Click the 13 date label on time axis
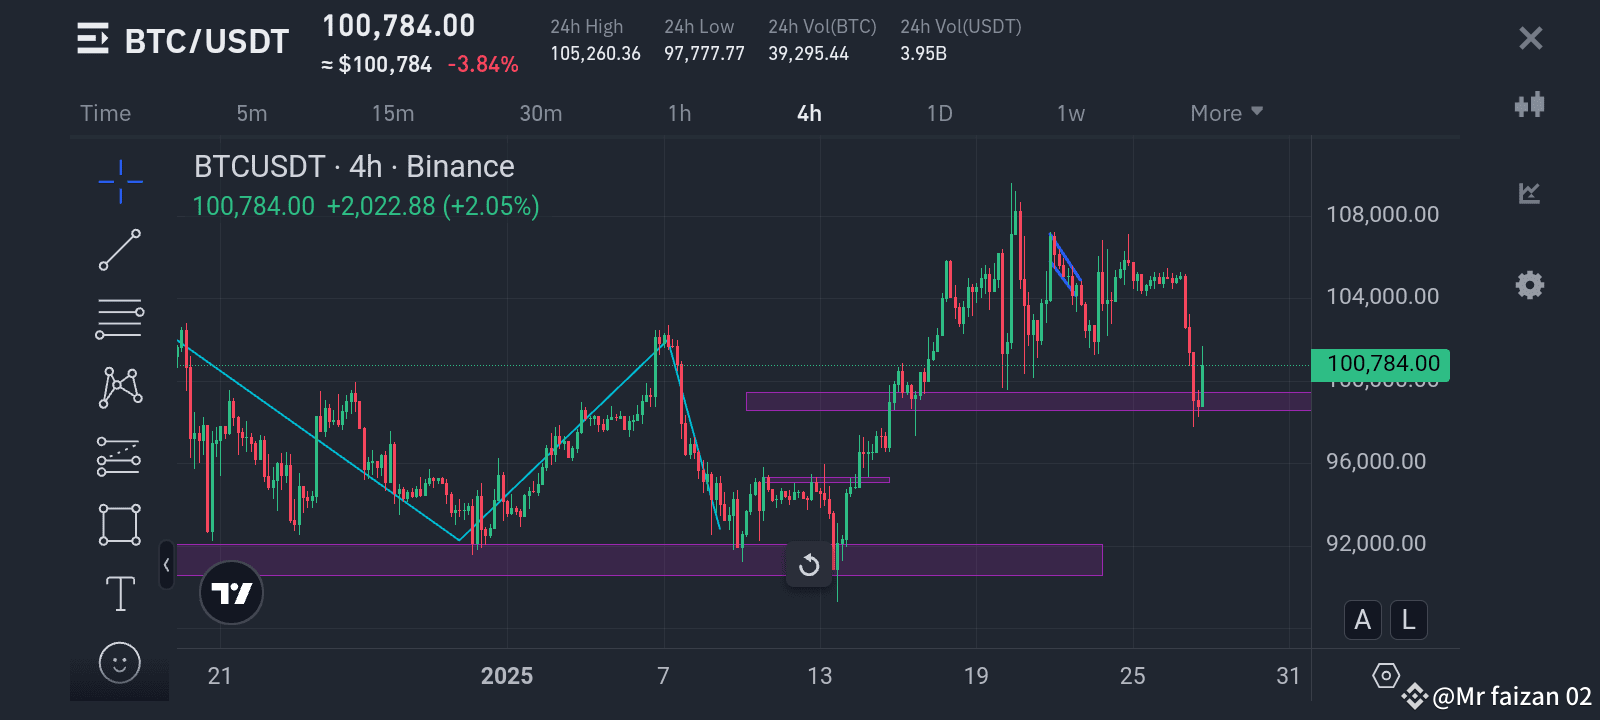 [x=820, y=676]
